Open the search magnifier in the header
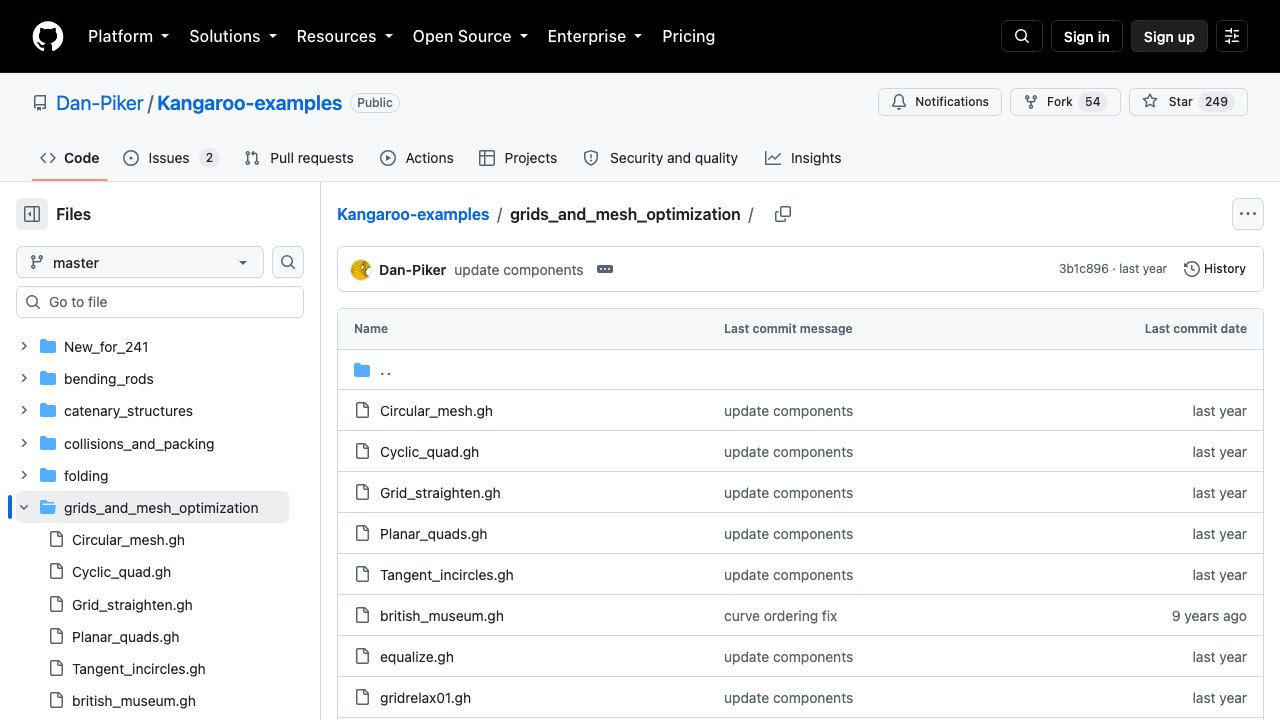The height and width of the screenshot is (720, 1280). (1022, 36)
